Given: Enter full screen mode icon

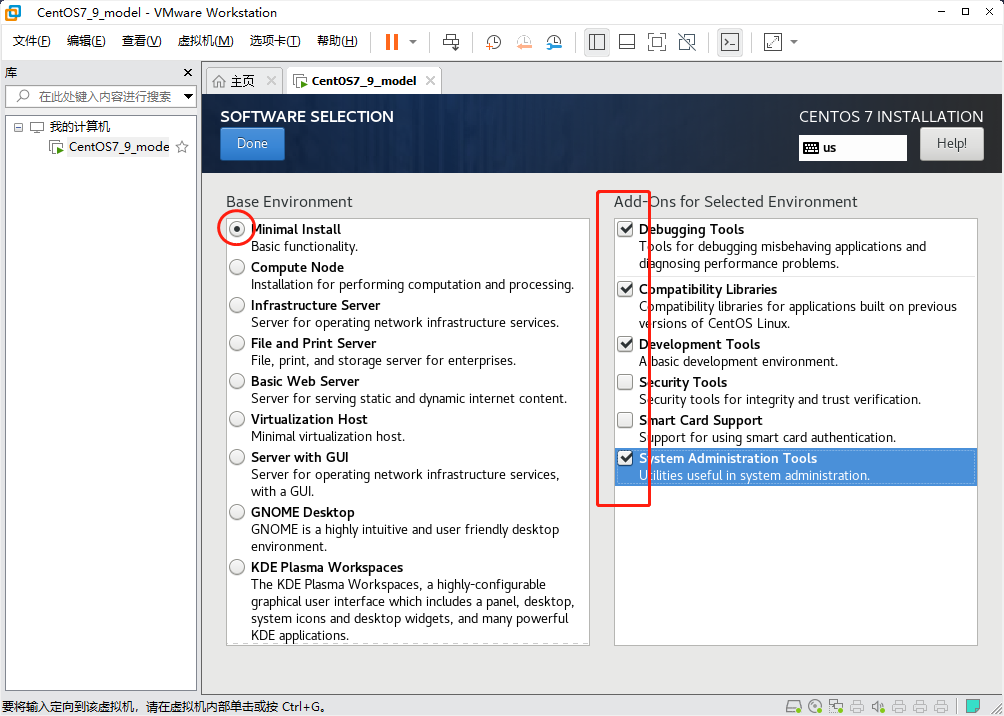Looking at the screenshot, I should point(656,42).
